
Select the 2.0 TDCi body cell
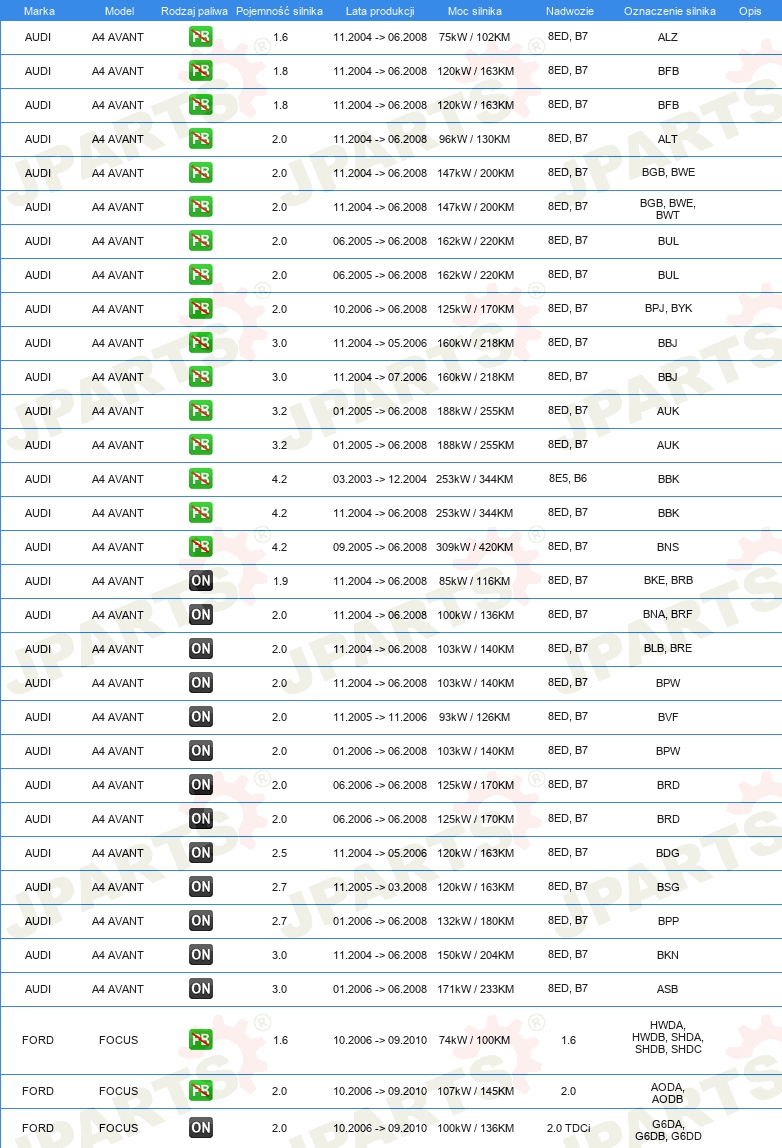[568, 1128]
